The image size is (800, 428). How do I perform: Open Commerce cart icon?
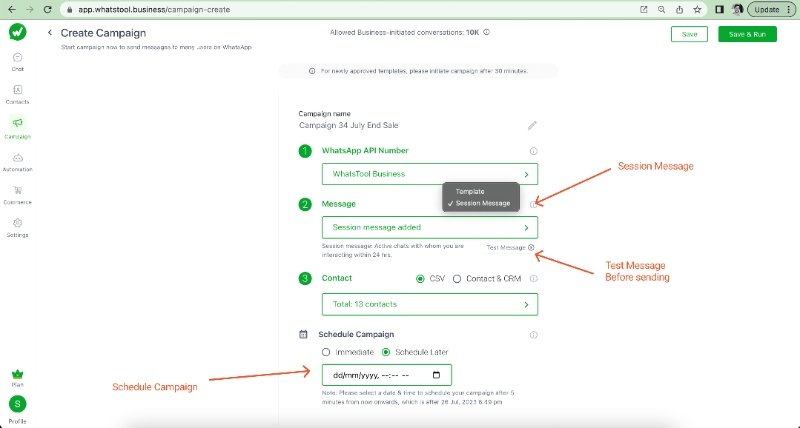tap(18, 193)
